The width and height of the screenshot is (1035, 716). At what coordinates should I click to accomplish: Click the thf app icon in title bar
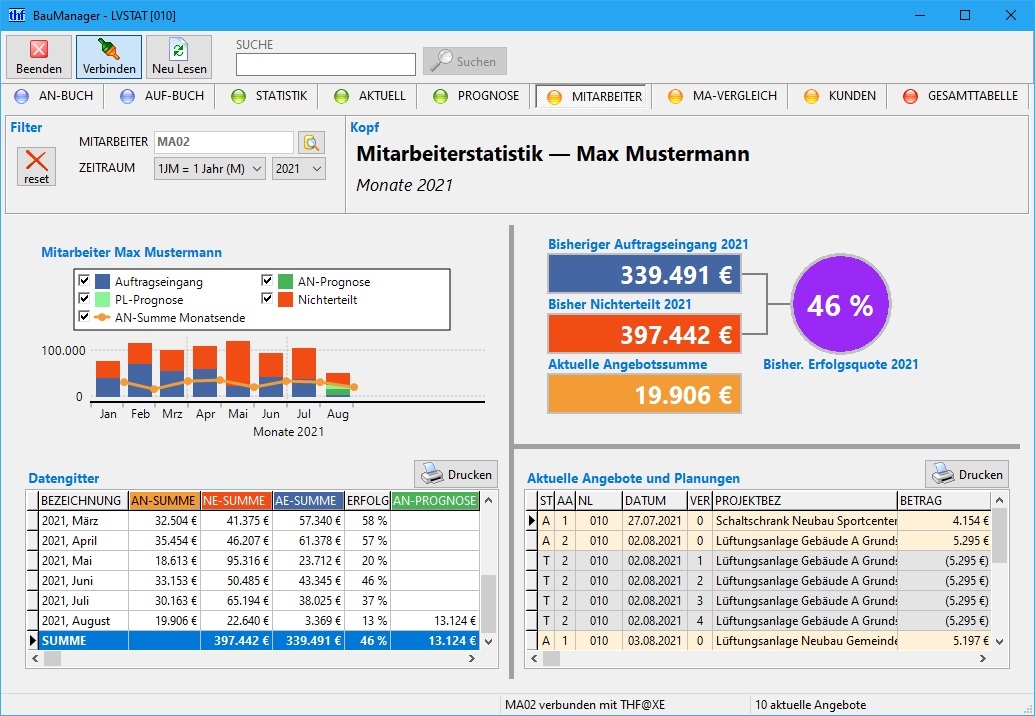17,15
